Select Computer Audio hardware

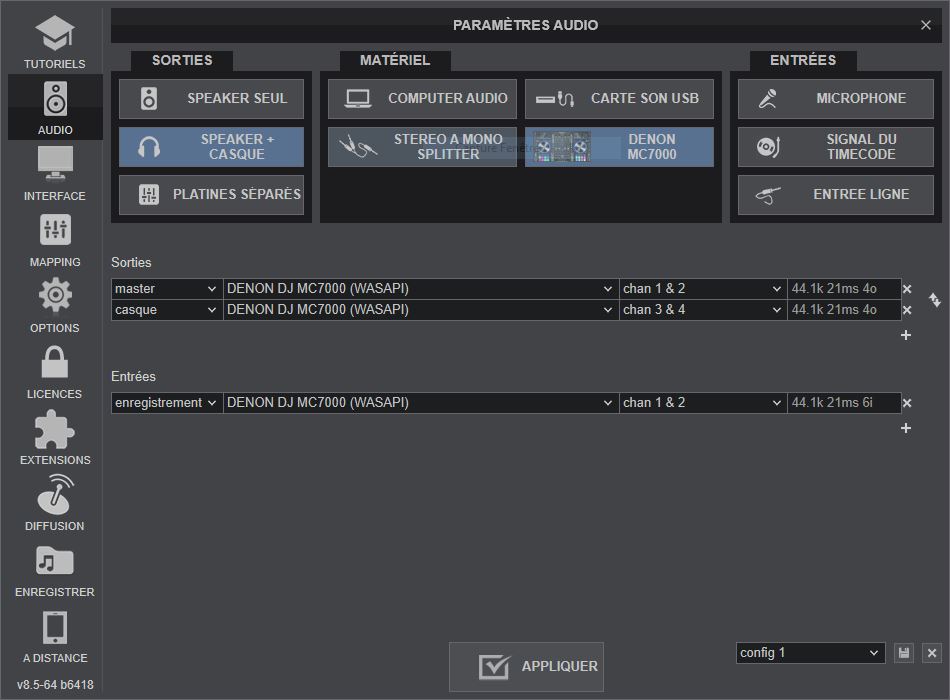422,98
